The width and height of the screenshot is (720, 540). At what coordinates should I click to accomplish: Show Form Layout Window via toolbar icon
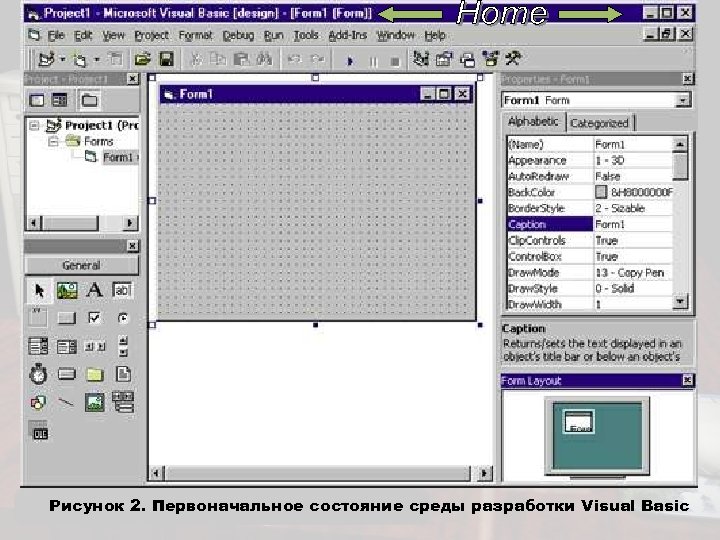pyautogui.click(x=467, y=60)
